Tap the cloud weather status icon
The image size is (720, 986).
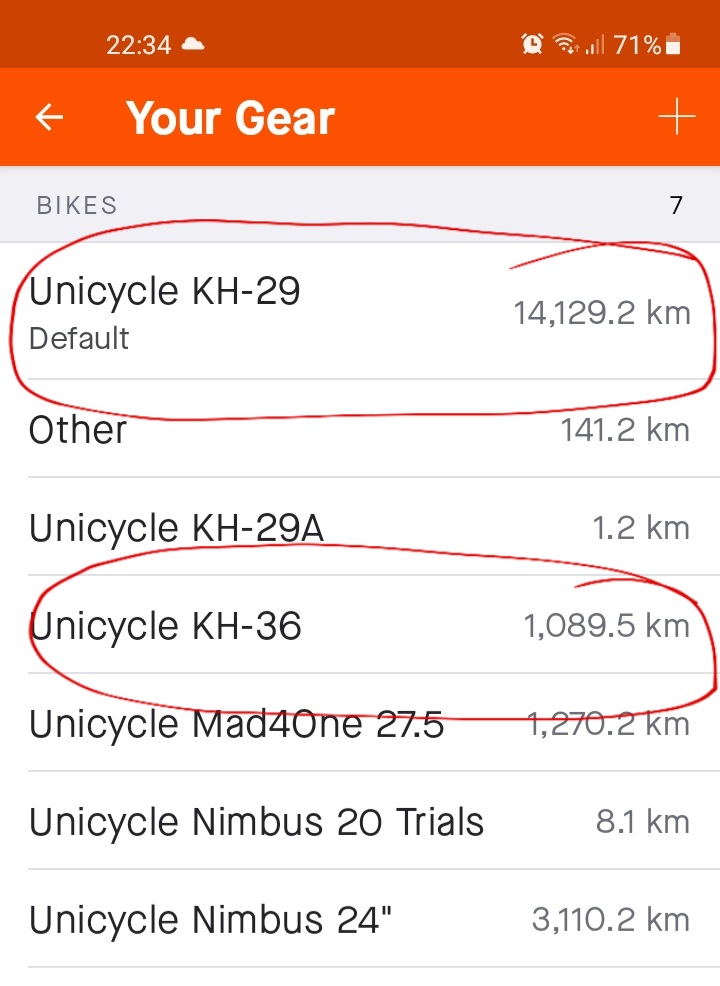click(192, 44)
